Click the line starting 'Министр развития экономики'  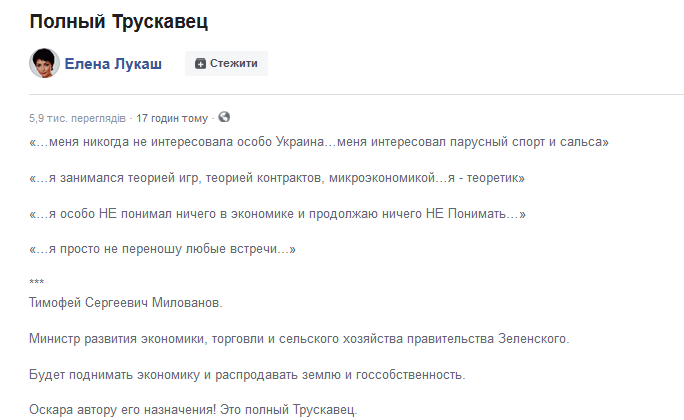[299, 338]
